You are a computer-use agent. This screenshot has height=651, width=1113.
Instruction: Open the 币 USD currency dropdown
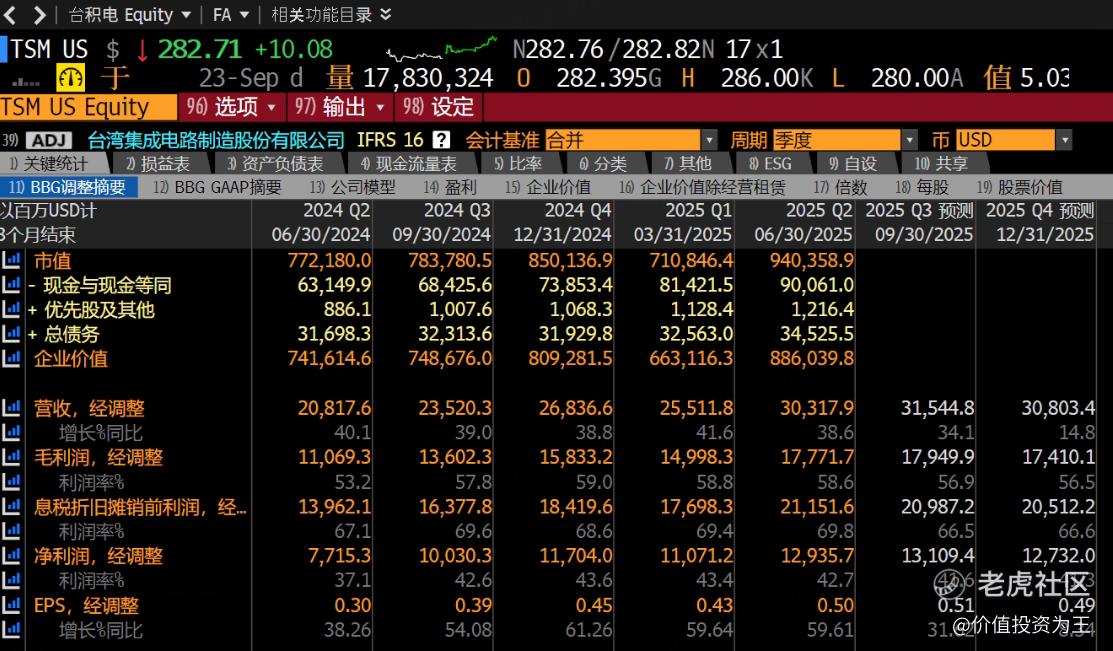point(1014,140)
